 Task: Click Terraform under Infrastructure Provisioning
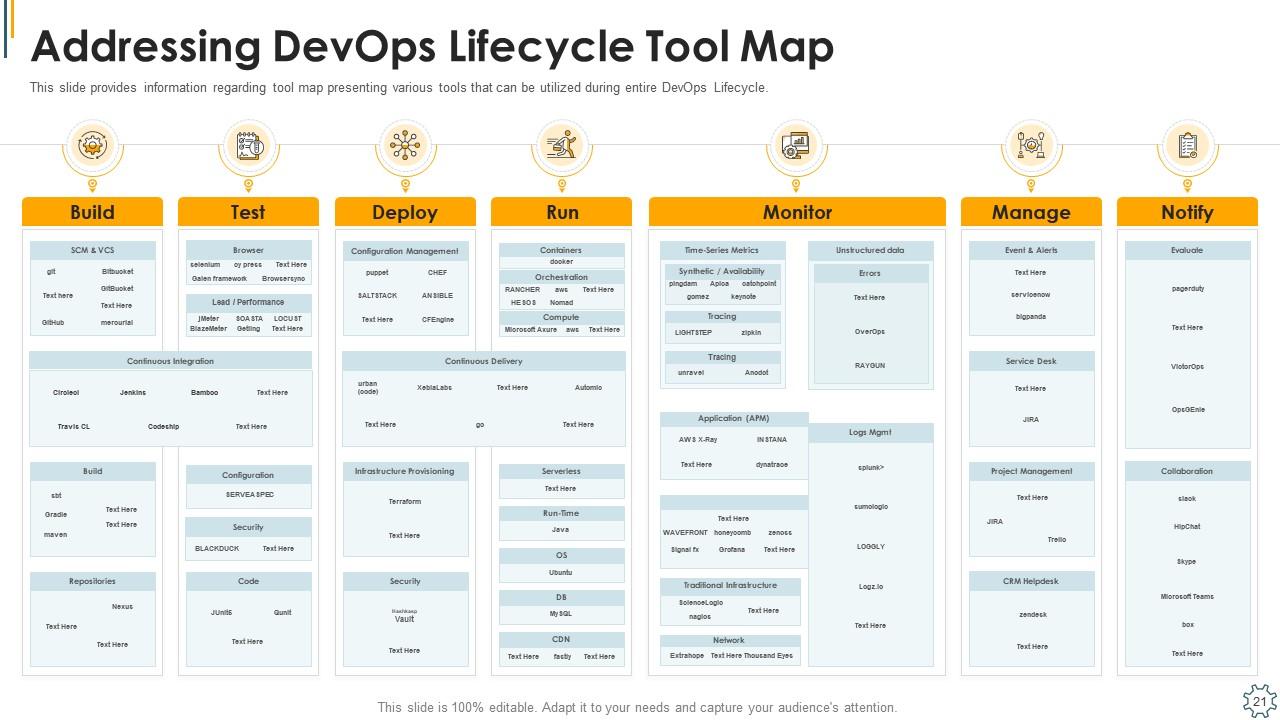tap(404, 500)
